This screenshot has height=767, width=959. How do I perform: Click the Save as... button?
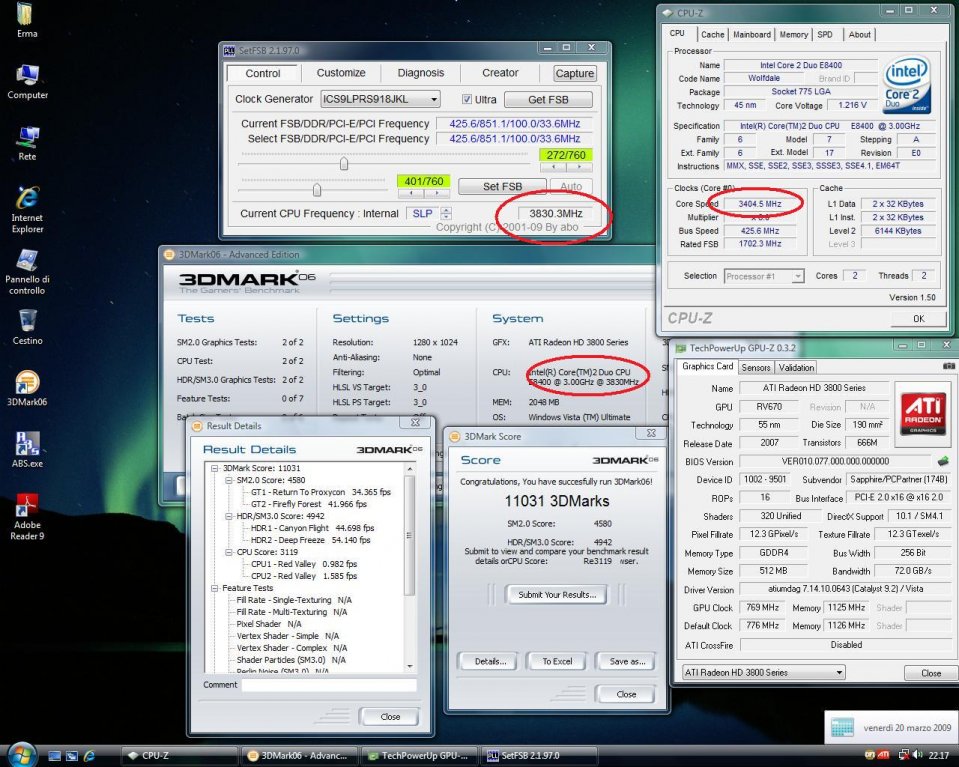[x=626, y=661]
